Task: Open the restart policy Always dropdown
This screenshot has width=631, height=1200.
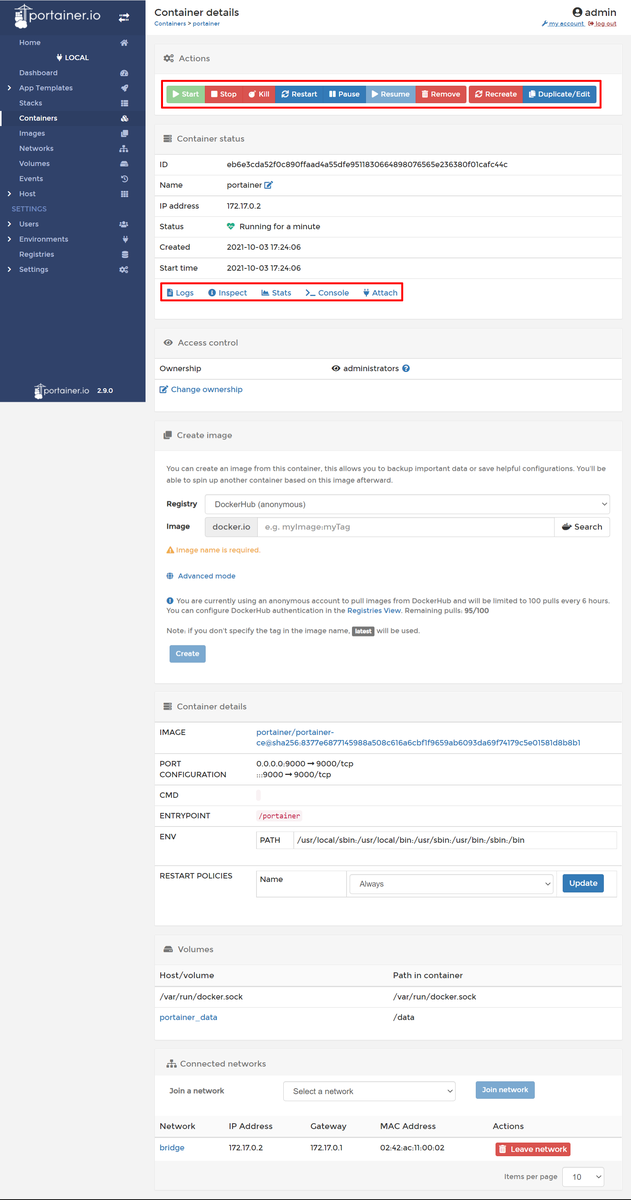Action: pyautogui.click(x=451, y=884)
